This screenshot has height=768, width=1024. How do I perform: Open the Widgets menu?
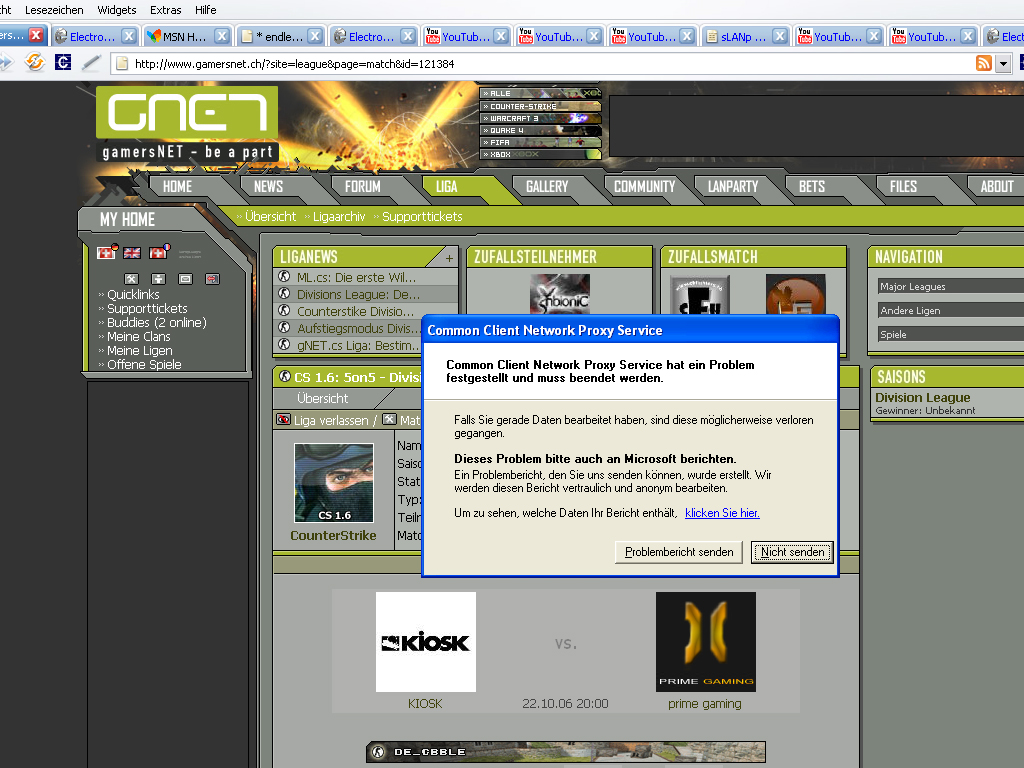pos(116,10)
